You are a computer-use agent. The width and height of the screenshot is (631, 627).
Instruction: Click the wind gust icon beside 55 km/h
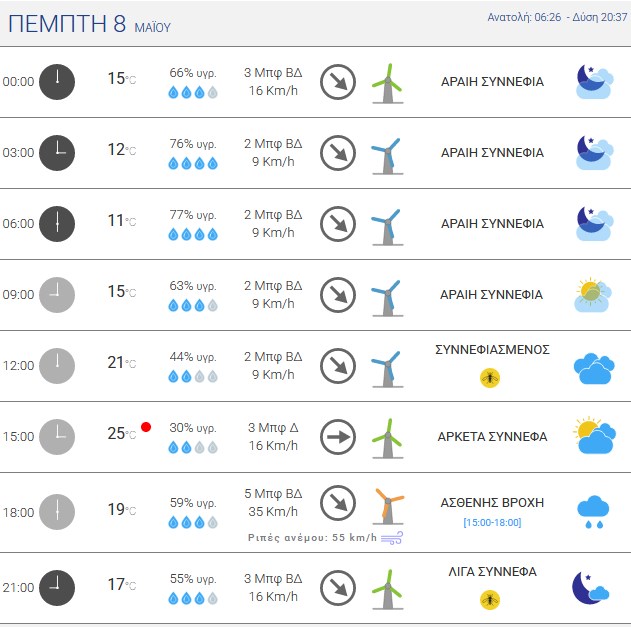coord(392,538)
